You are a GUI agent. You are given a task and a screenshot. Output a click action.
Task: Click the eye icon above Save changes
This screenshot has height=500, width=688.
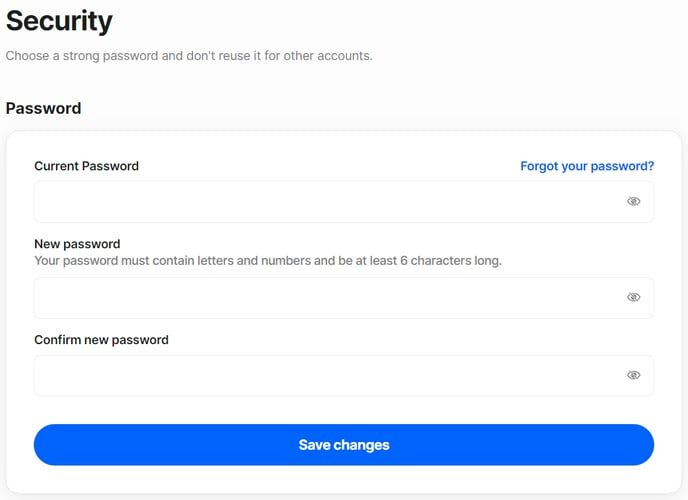[x=633, y=375]
